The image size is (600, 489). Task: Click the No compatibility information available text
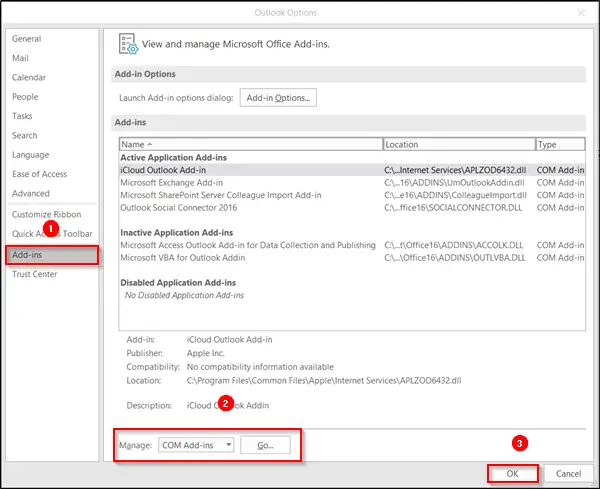[x=260, y=367]
